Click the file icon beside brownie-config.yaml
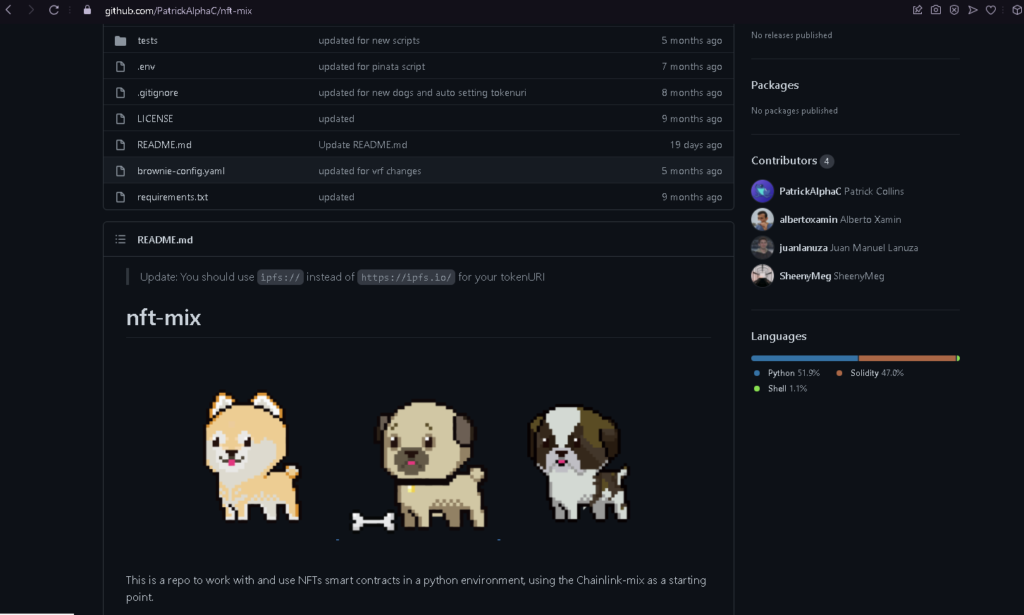The height and width of the screenshot is (615, 1024). pyautogui.click(x=120, y=171)
